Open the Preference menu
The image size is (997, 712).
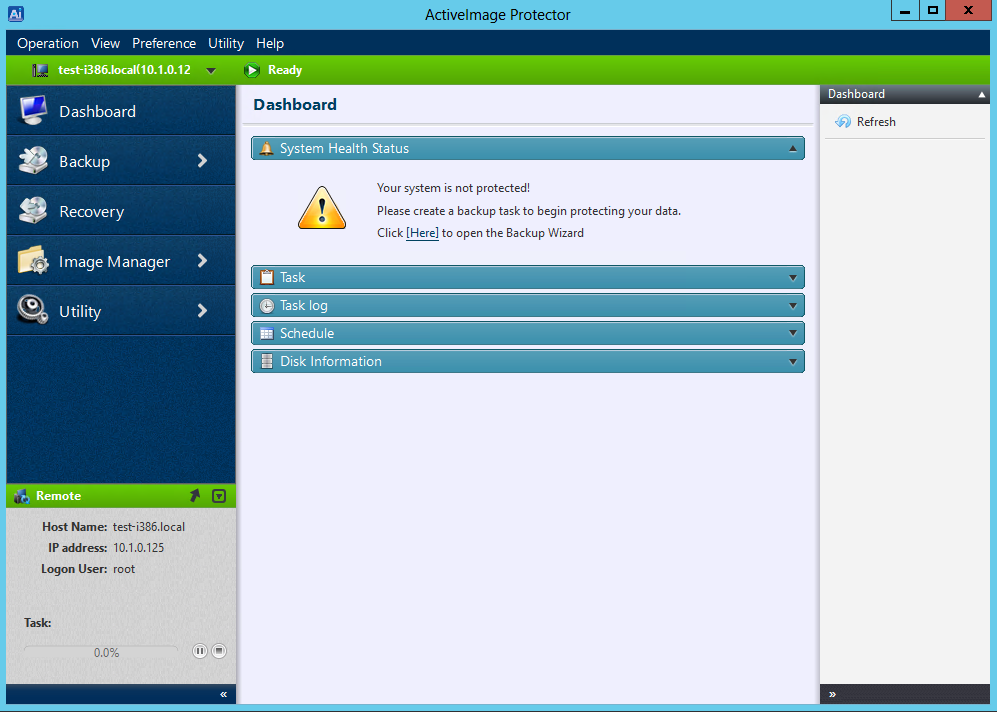(164, 43)
